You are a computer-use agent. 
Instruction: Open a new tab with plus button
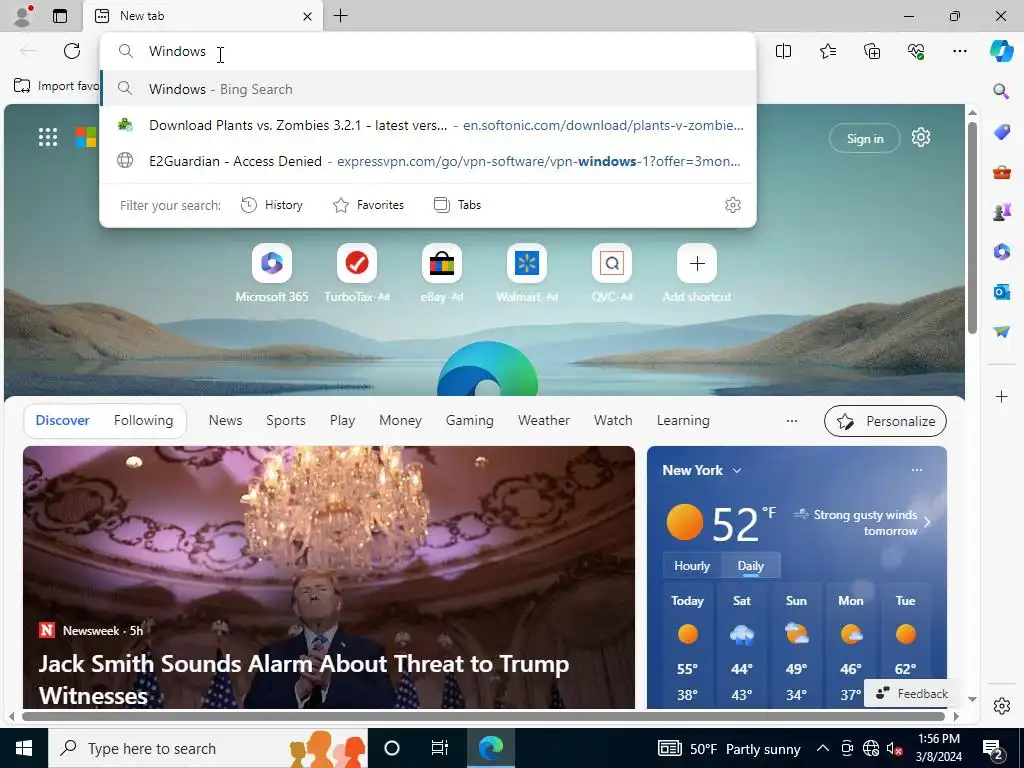coord(340,16)
